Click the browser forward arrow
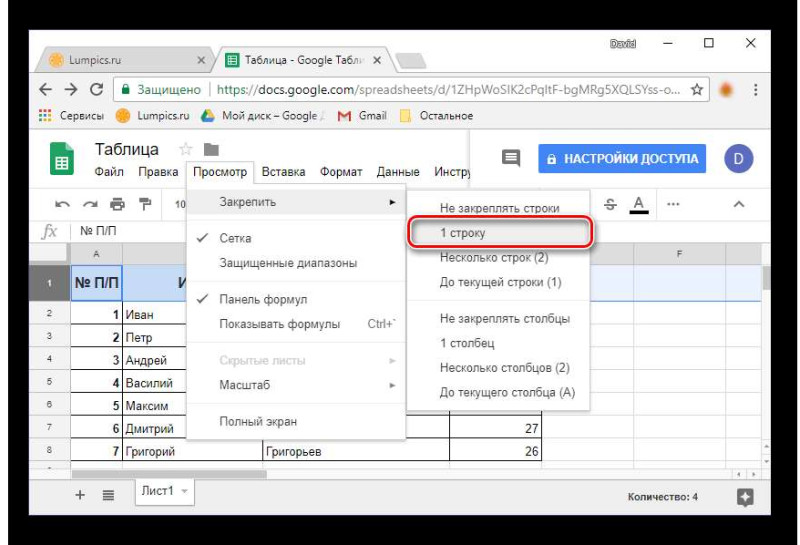 [71, 90]
